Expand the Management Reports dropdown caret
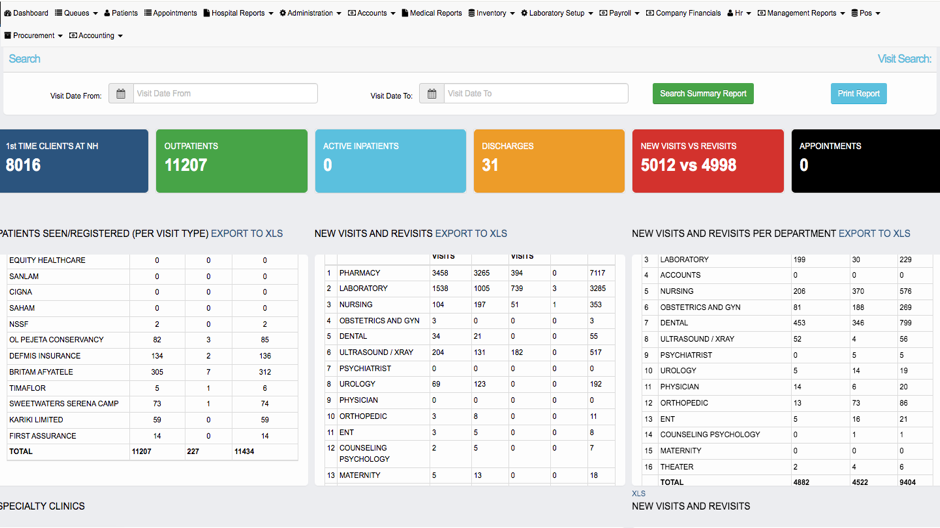 pos(842,14)
